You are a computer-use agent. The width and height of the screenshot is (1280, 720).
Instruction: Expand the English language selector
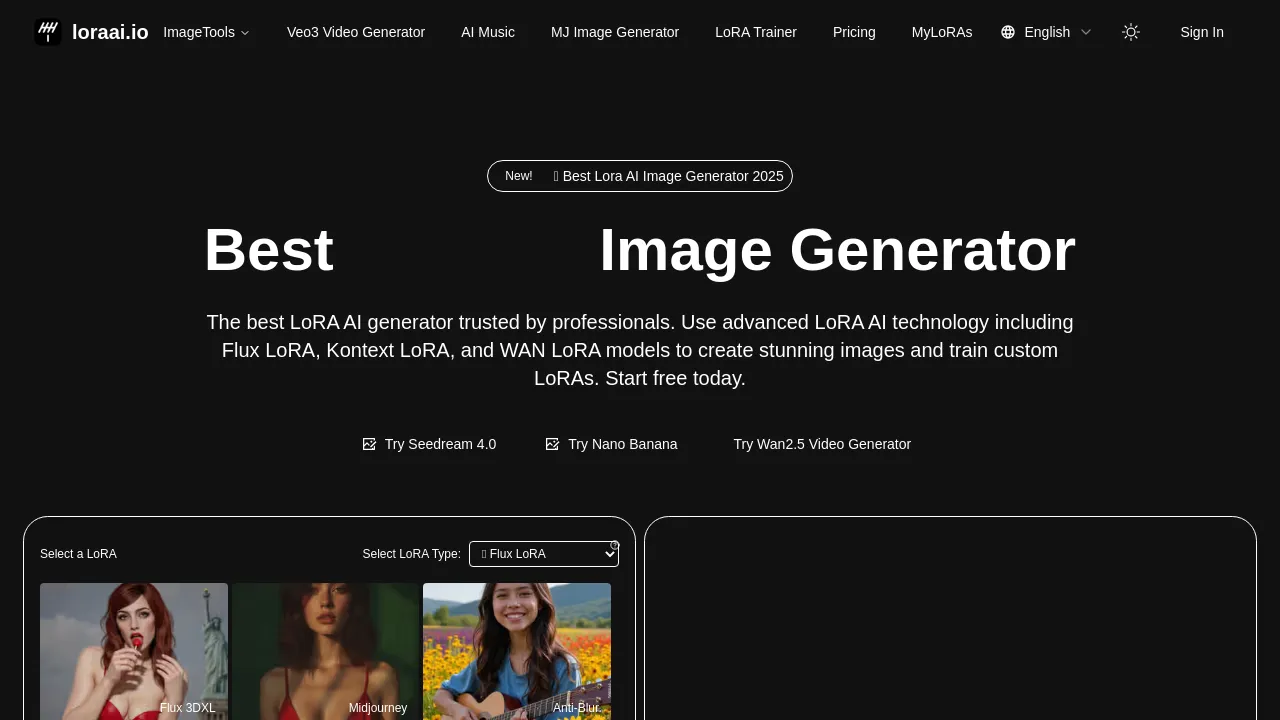pyautogui.click(x=1046, y=32)
